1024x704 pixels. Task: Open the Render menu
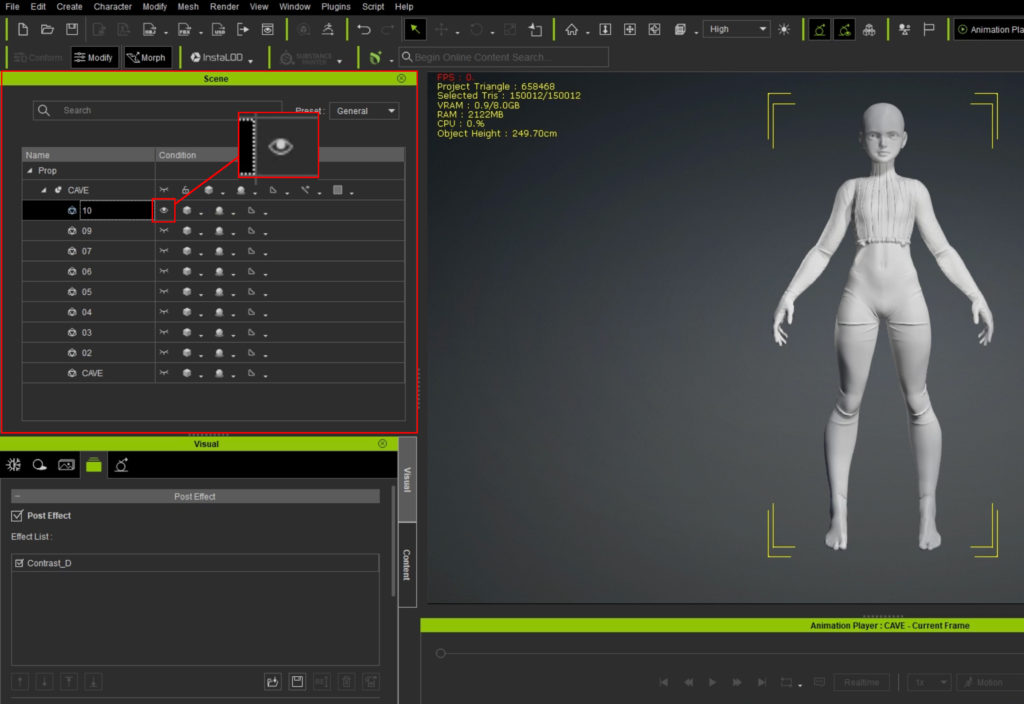coord(224,7)
